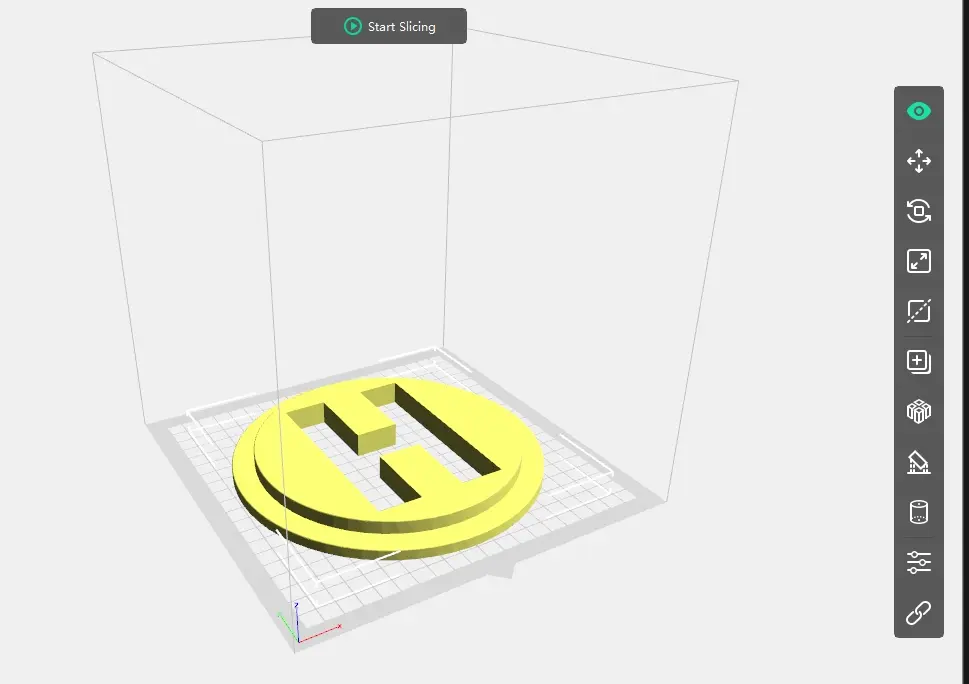Open the auto-arrange cubes icon
This screenshot has width=969, height=684.
918,411
